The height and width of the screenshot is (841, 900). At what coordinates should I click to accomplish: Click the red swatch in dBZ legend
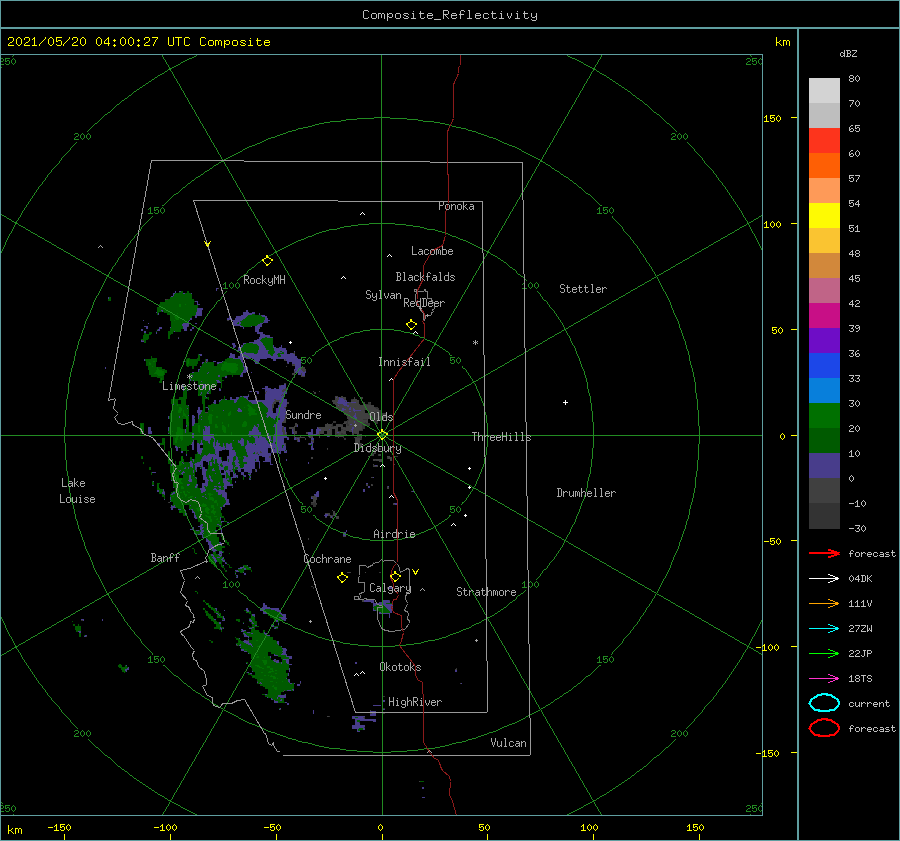pos(824,140)
